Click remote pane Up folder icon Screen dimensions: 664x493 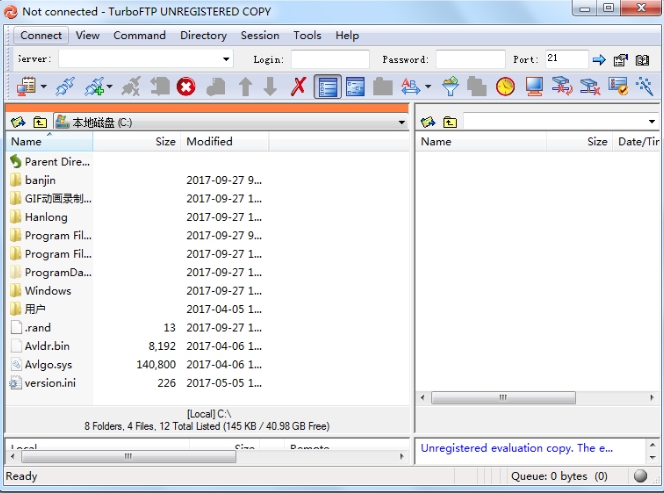click(x=450, y=122)
